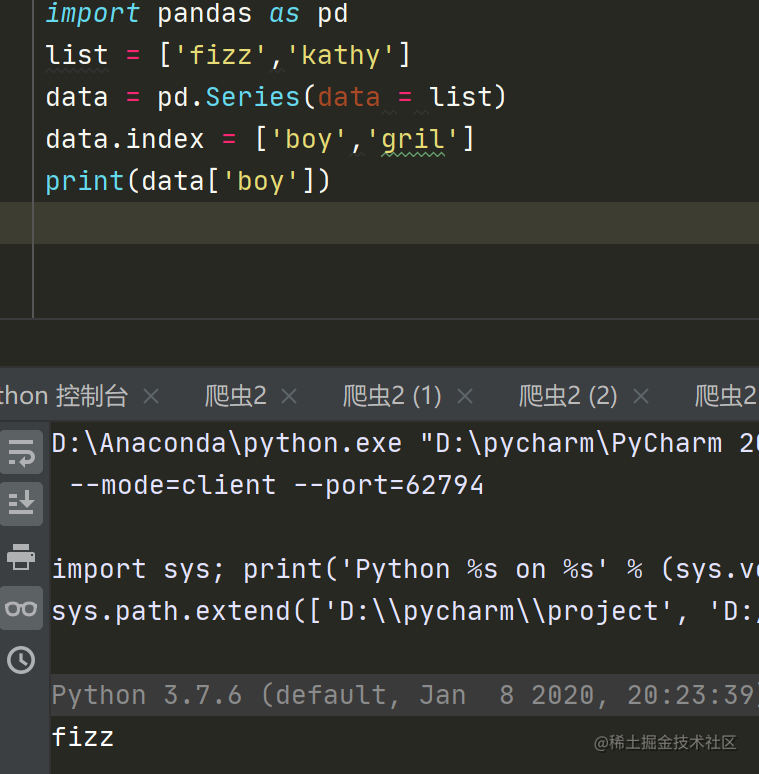The height and width of the screenshot is (774, 759).
Task: Click the Python 3.7.6 version line
Action: (300, 695)
